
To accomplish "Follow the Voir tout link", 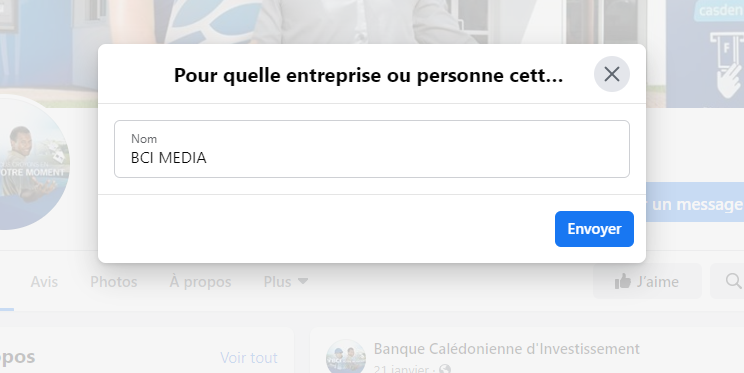I will click(x=249, y=357).
